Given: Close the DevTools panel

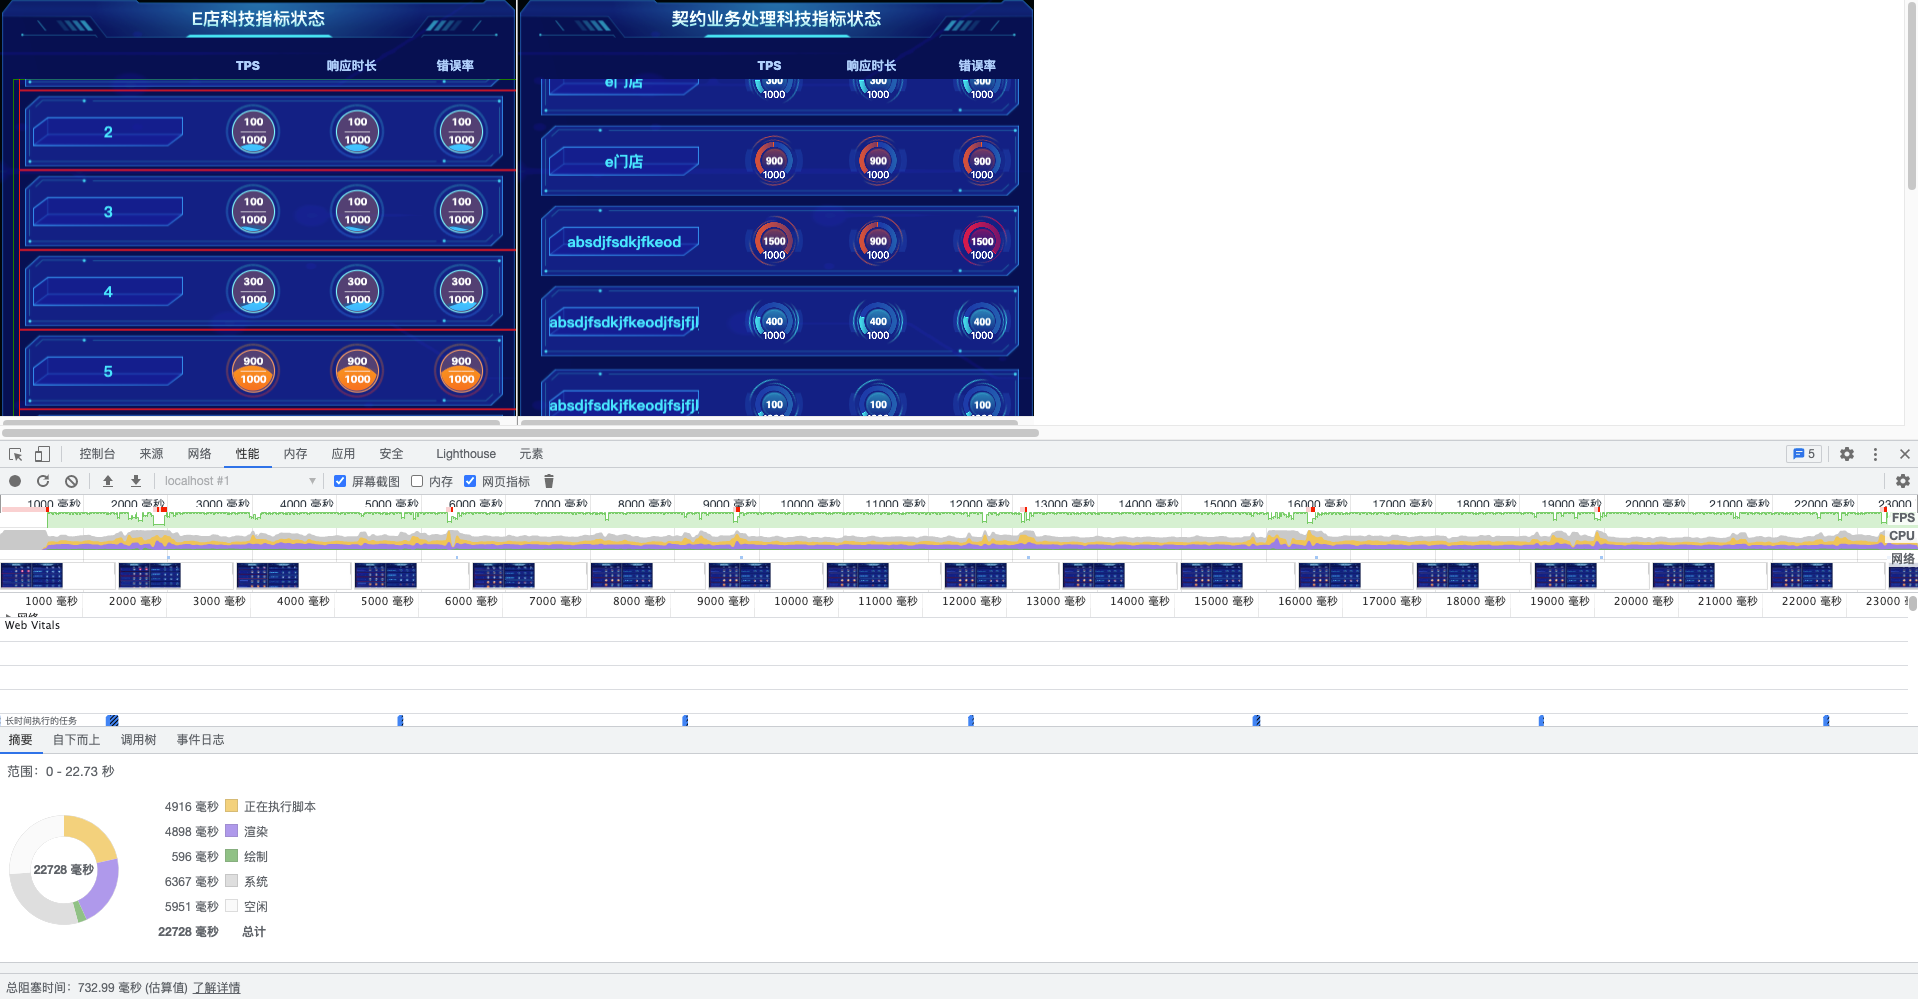Looking at the screenshot, I should click(x=1905, y=454).
